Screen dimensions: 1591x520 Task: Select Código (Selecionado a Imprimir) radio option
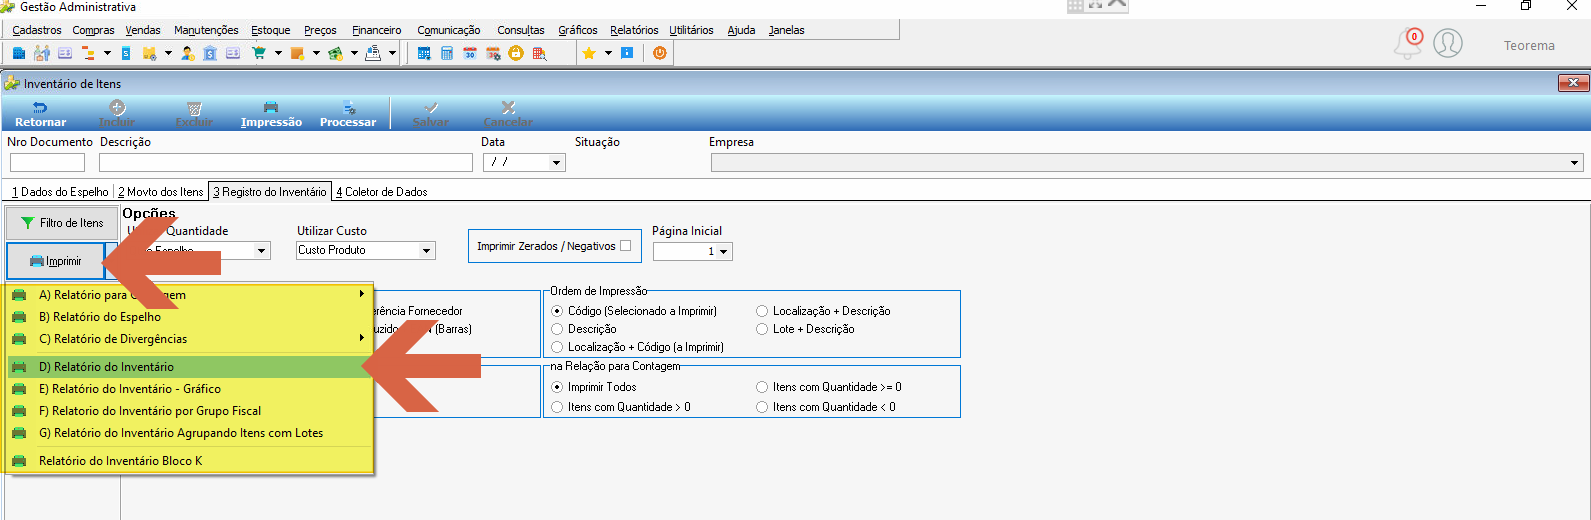coord(557,311)
